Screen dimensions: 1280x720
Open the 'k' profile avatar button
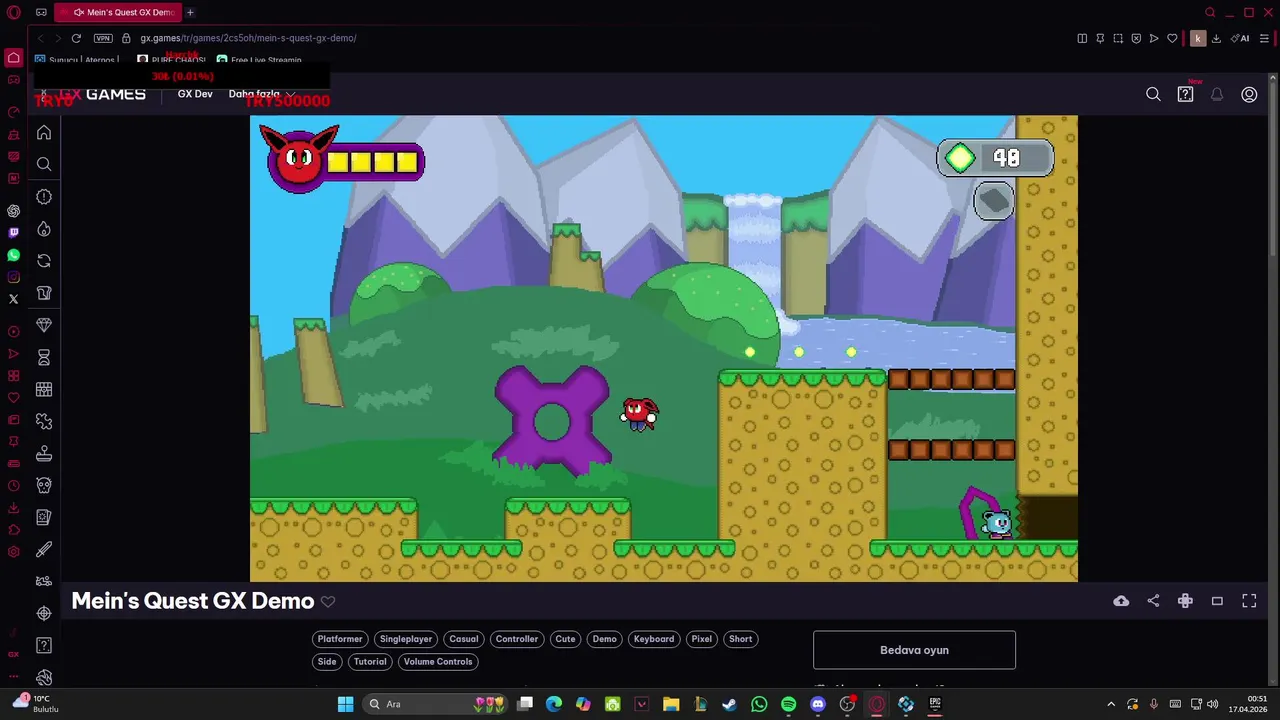[1198, 38]
